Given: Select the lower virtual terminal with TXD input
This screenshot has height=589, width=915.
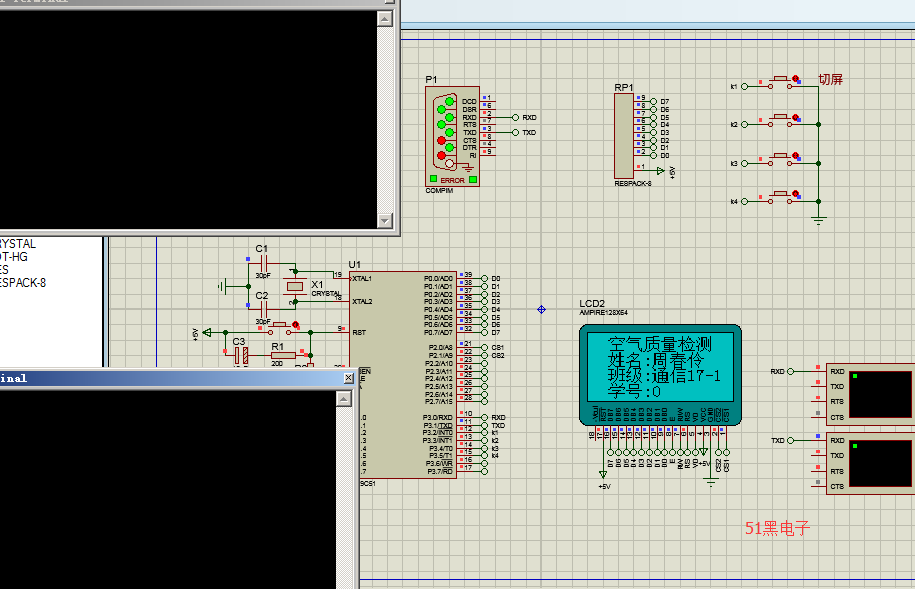Looking at the screenshot, I should click(869, 463).
